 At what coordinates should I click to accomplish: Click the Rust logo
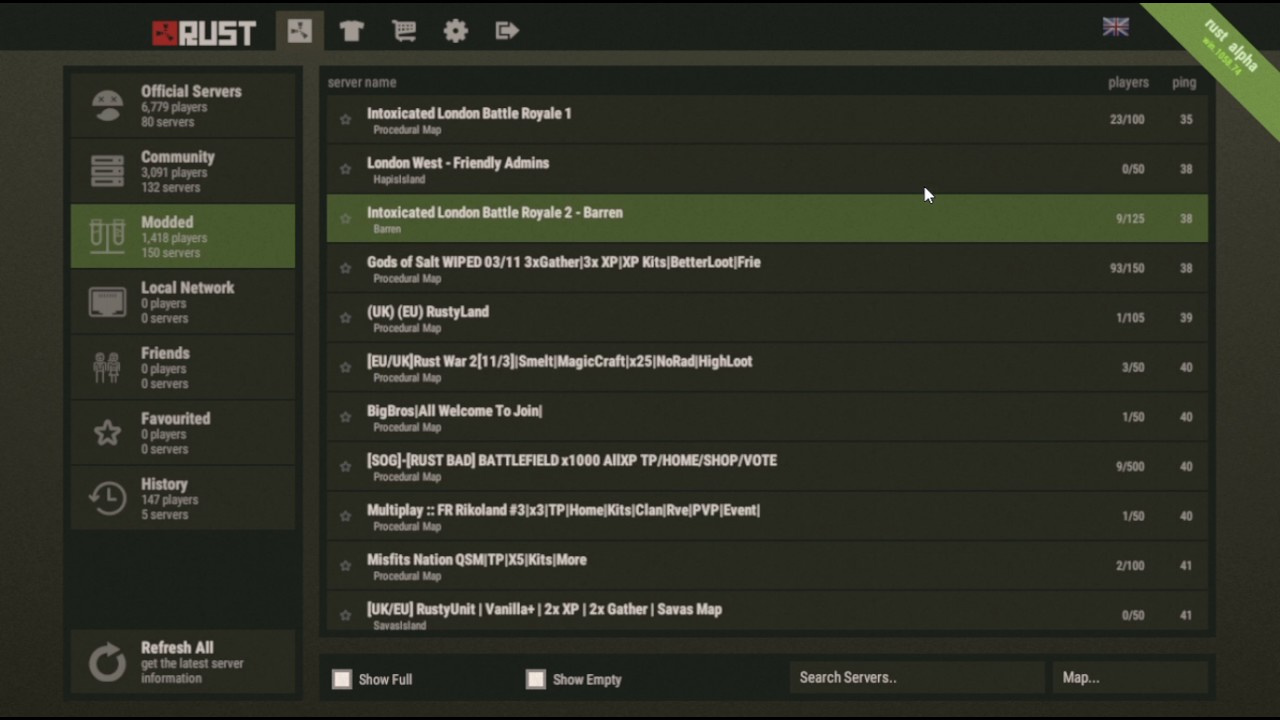coord(204,33)
